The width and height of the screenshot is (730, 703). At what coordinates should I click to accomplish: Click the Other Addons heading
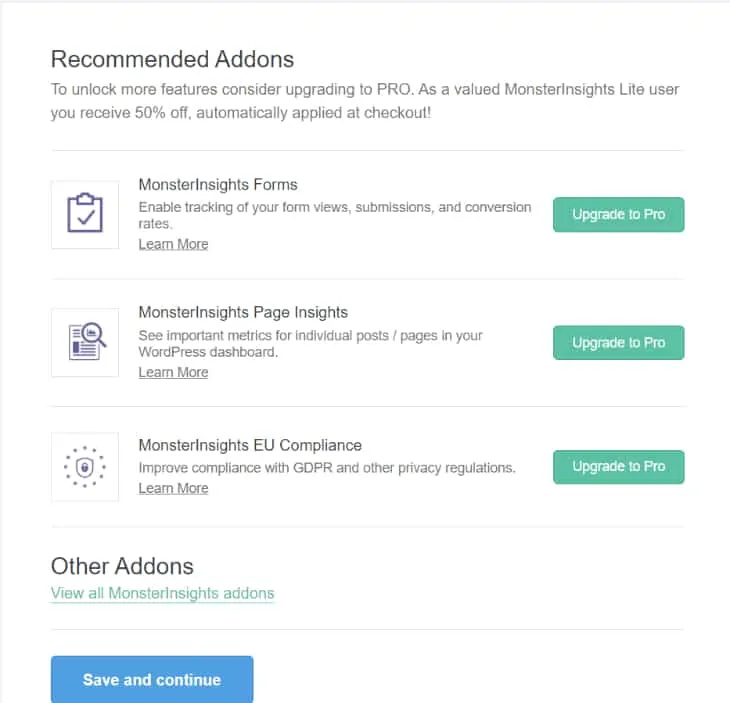tap(122, 566)
